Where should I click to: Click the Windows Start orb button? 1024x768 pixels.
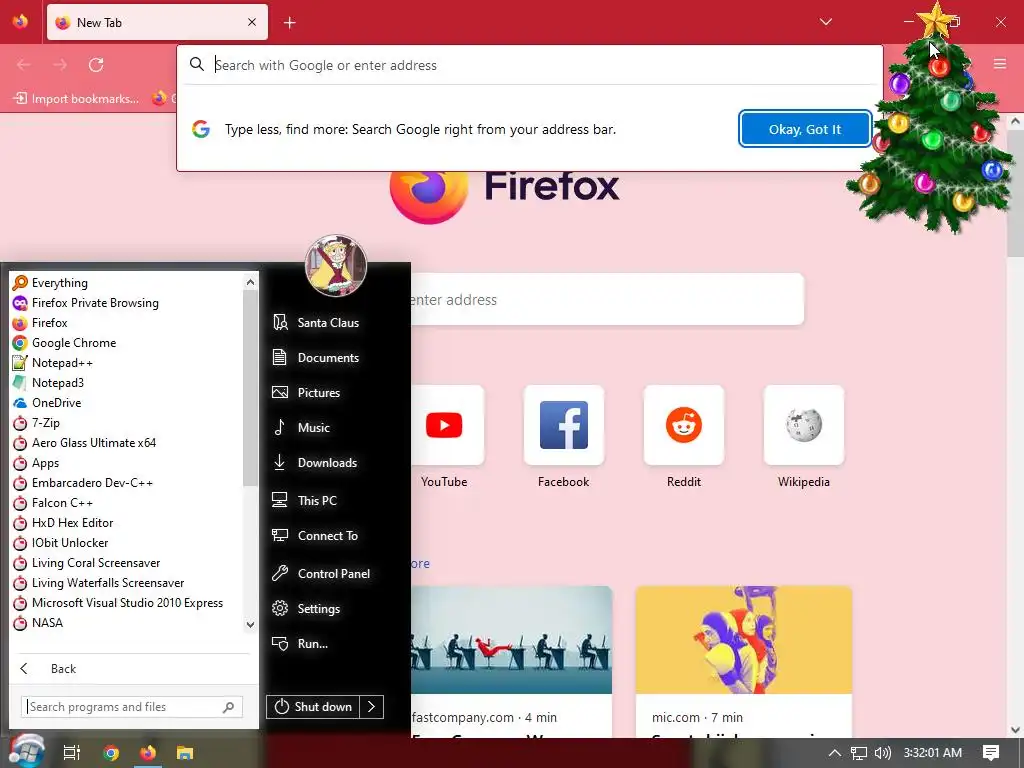pyautogui.click(x=26, y=752)
